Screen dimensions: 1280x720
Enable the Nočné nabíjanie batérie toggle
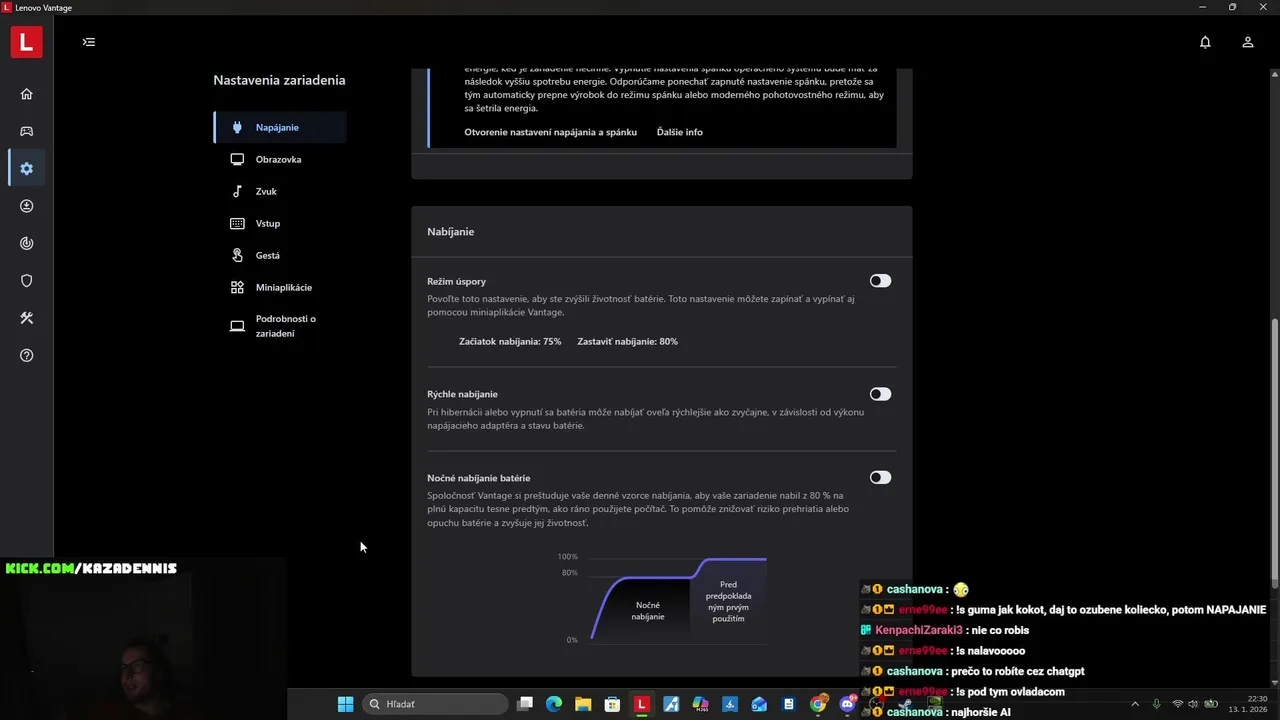(880, 478)
